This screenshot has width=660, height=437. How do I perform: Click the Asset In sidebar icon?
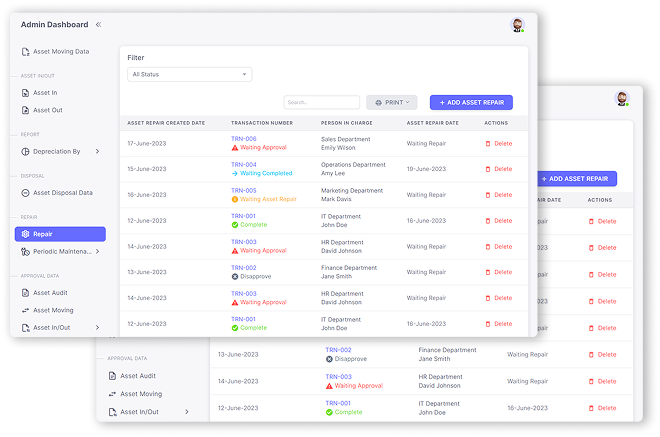[x=25, y=92]
